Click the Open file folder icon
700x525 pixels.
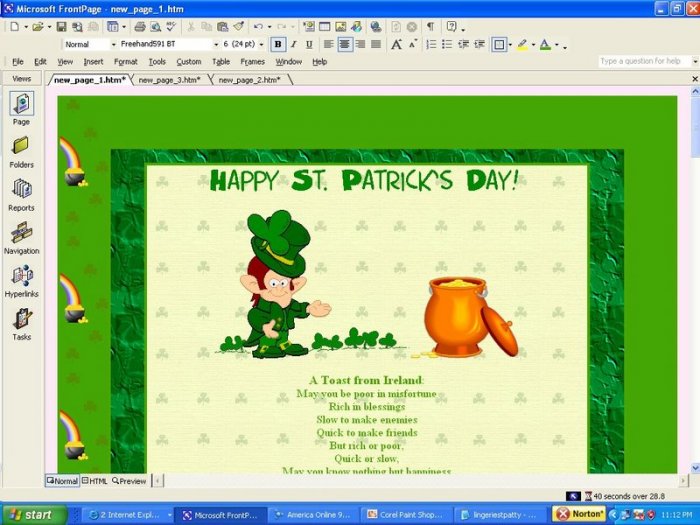(x=38, y=27)
